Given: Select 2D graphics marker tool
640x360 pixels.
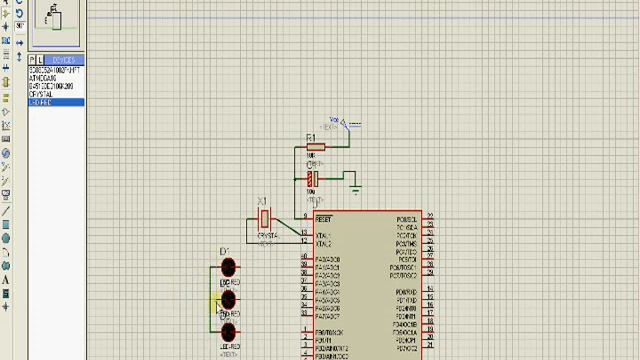Looking at the screenshot, I should 6,307.
